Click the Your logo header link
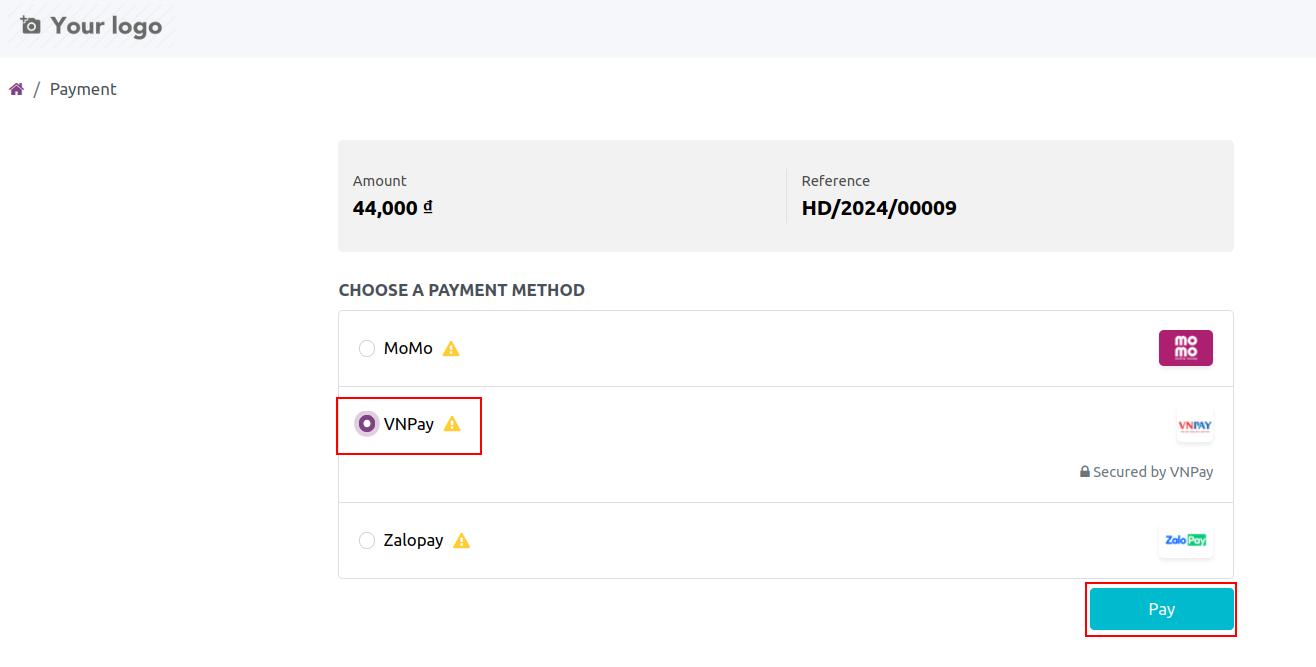 coord(91,25)
